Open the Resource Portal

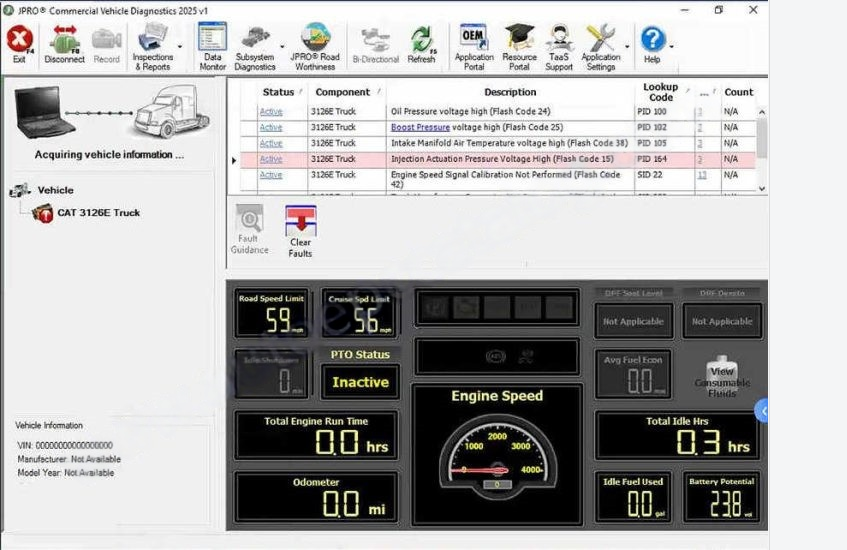[x=519, y=47]
